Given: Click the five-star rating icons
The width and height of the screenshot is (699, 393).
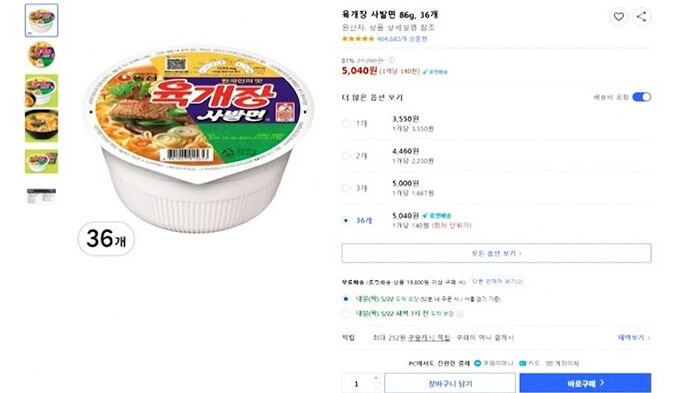Looking at the screenshot, I should 358,39.
